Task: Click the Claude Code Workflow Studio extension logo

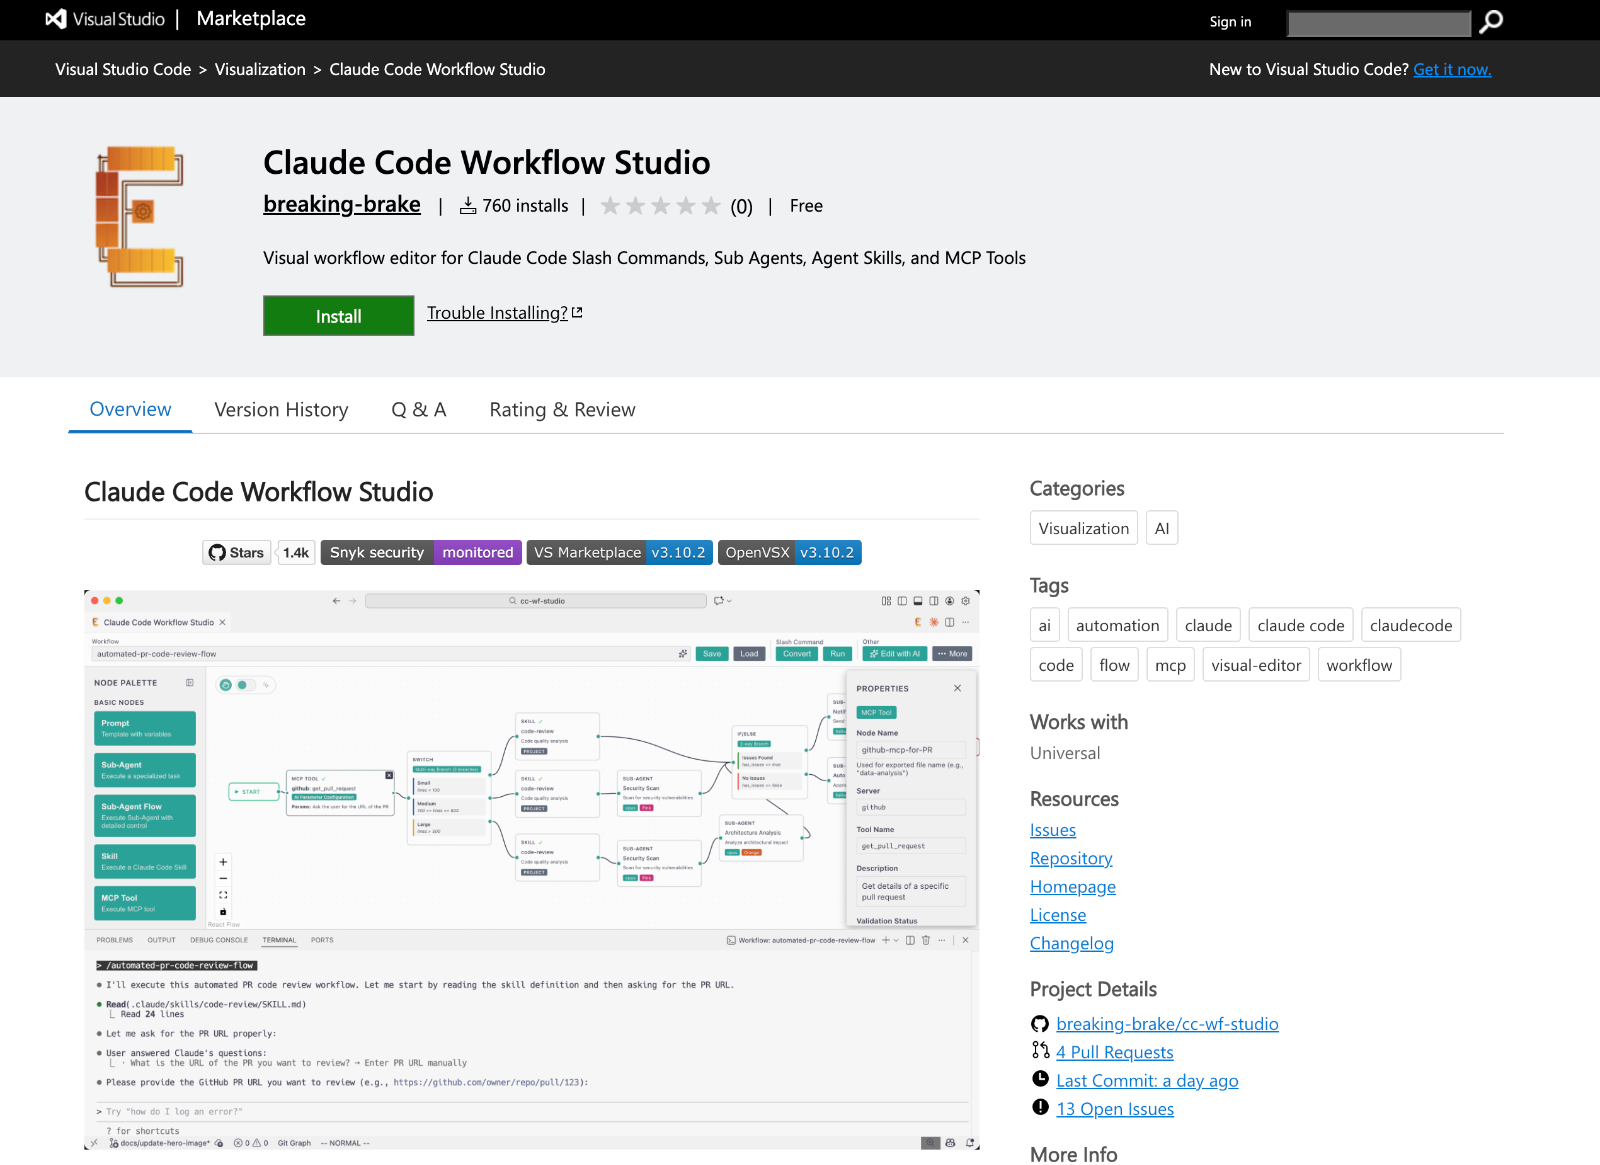Action: click(x=140, y=216)
